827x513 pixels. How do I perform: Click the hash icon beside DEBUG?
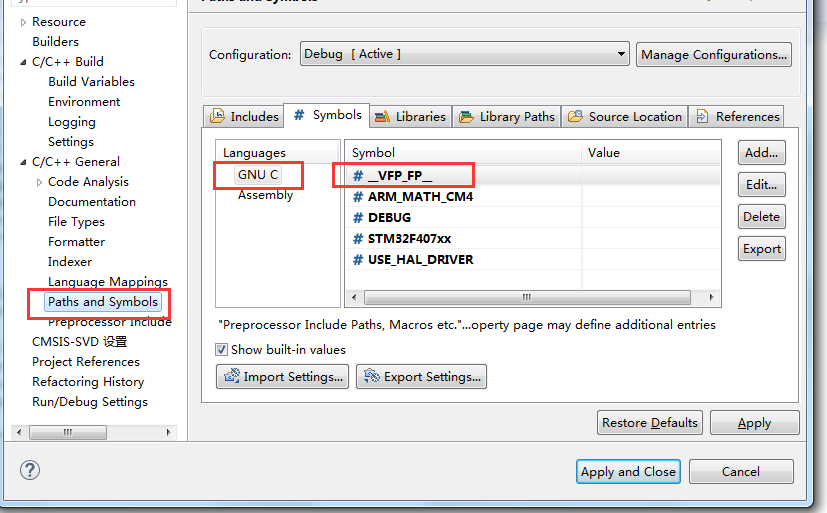click(358, 218)
